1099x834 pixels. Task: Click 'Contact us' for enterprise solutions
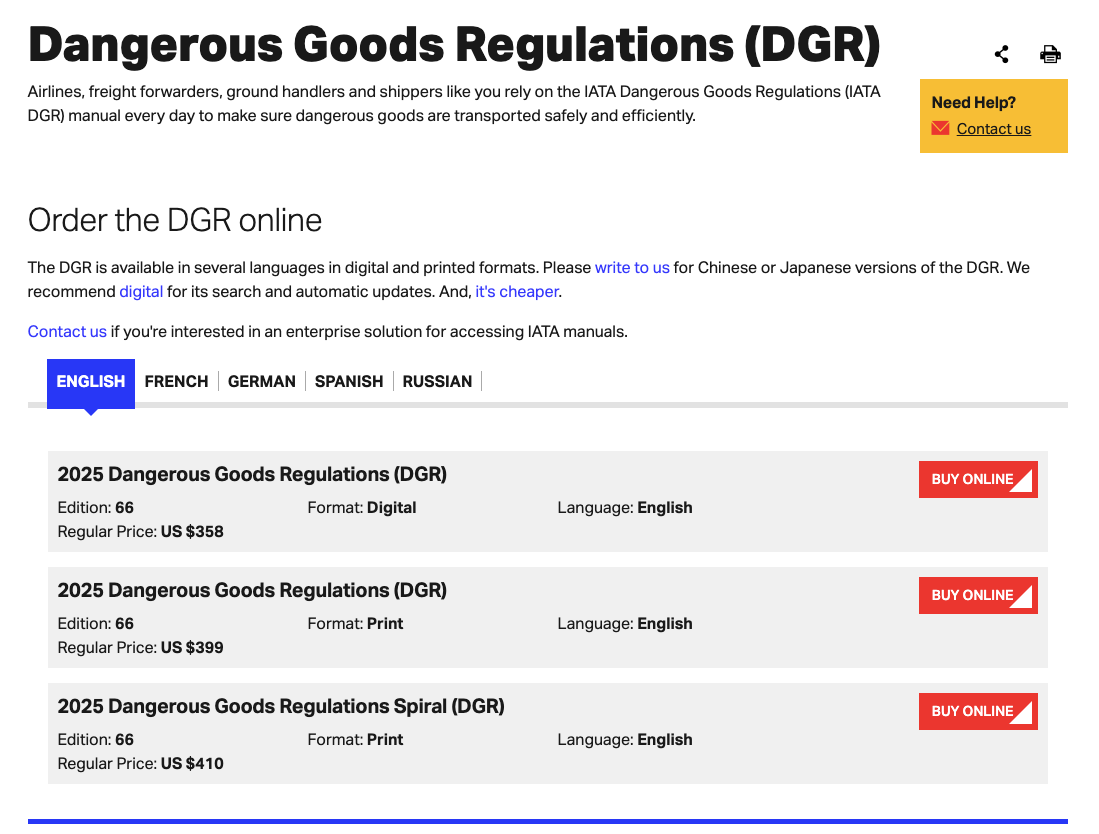click(67, 331)
